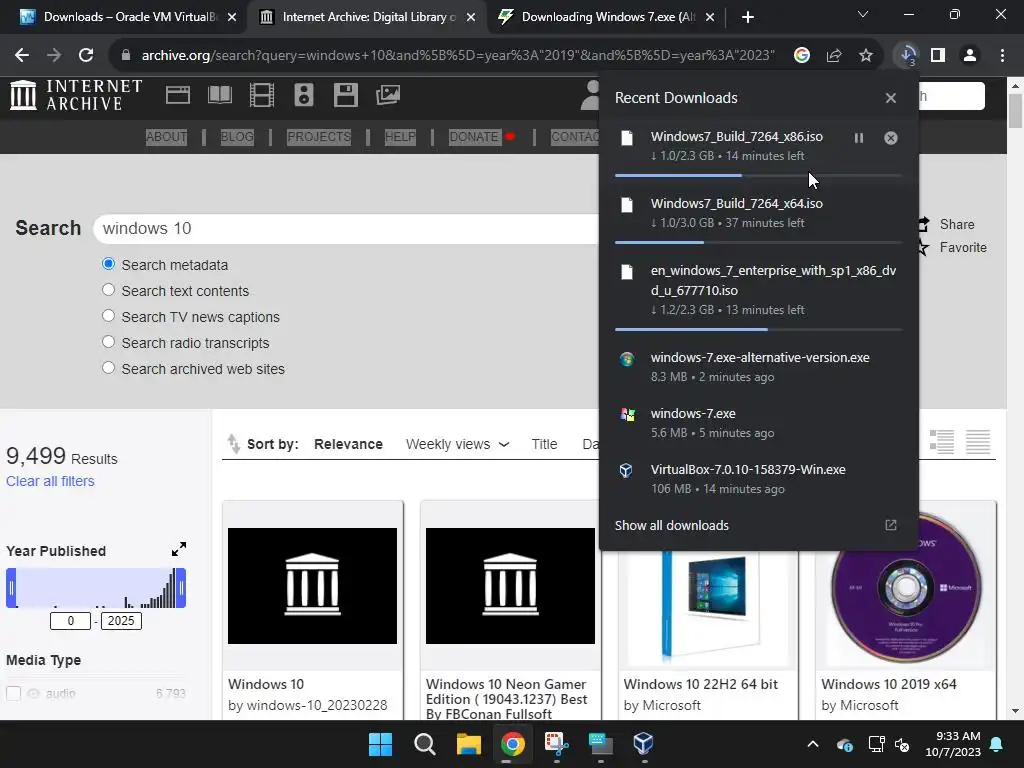Open Chrome three-dot menu

click(1002, 56)
